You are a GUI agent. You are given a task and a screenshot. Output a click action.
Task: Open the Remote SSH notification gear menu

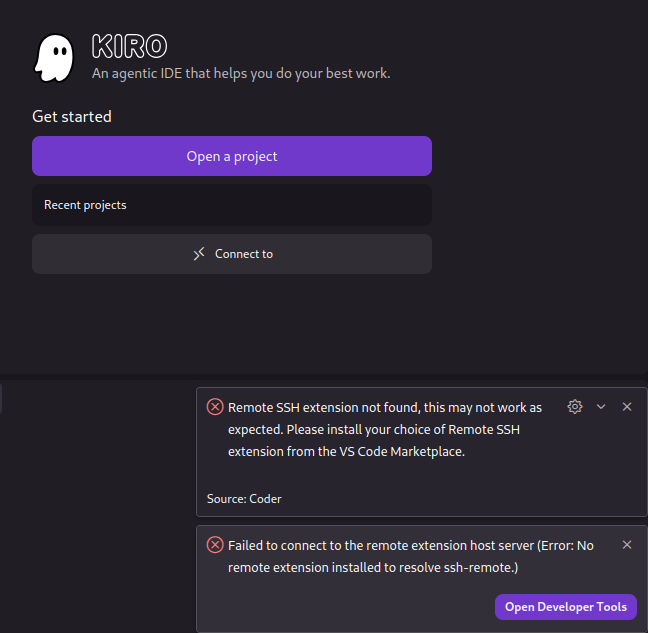pos(574,407)
